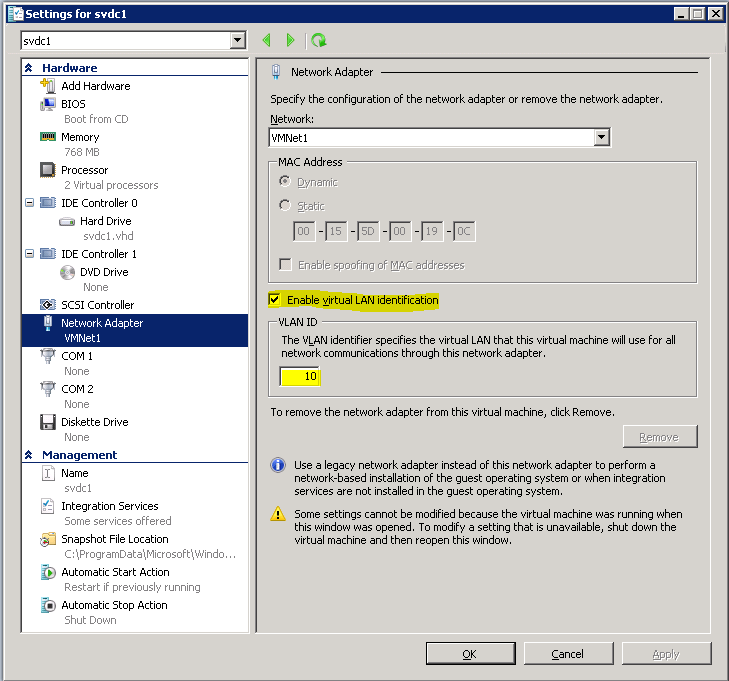
Task: Select the Integration Services icon
Action: [x=47, y=506]
